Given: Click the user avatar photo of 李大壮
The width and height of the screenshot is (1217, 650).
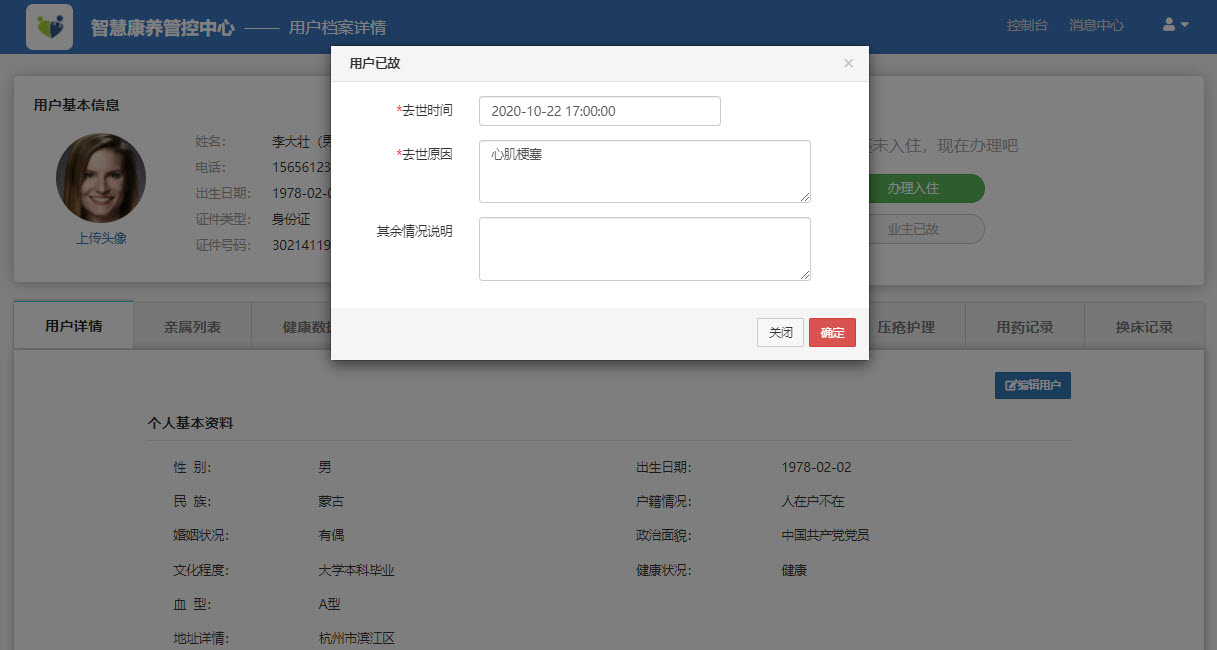Looking at the screenshot, I should (100, 177).
